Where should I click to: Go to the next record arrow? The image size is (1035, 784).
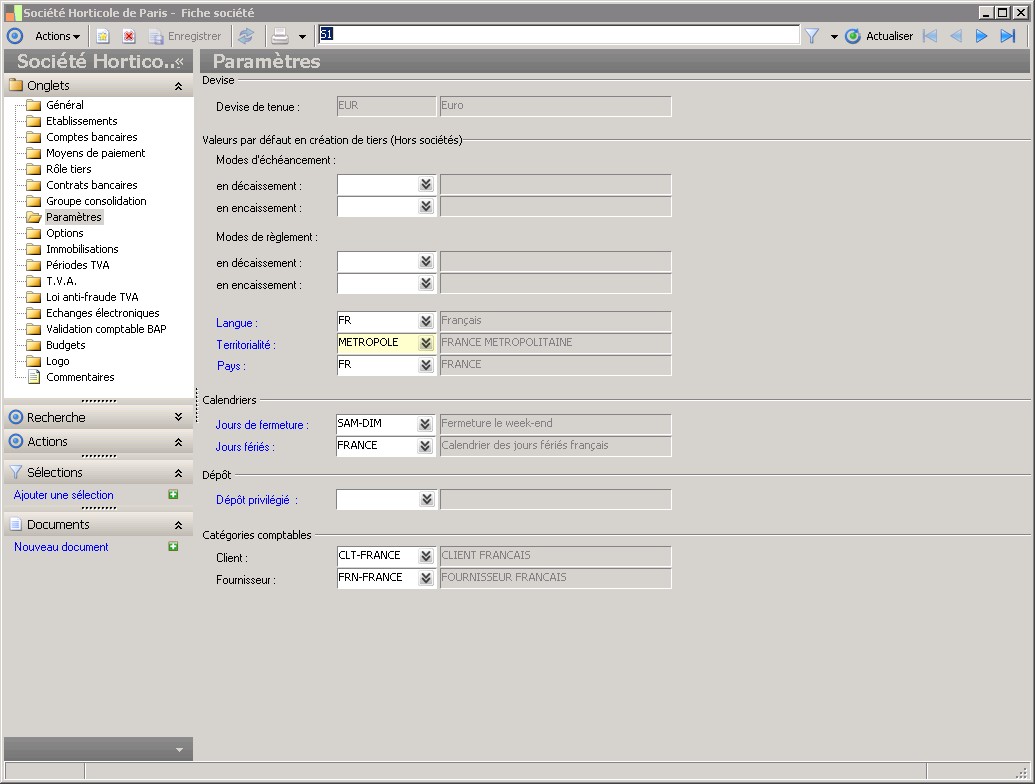click(981, 36)
